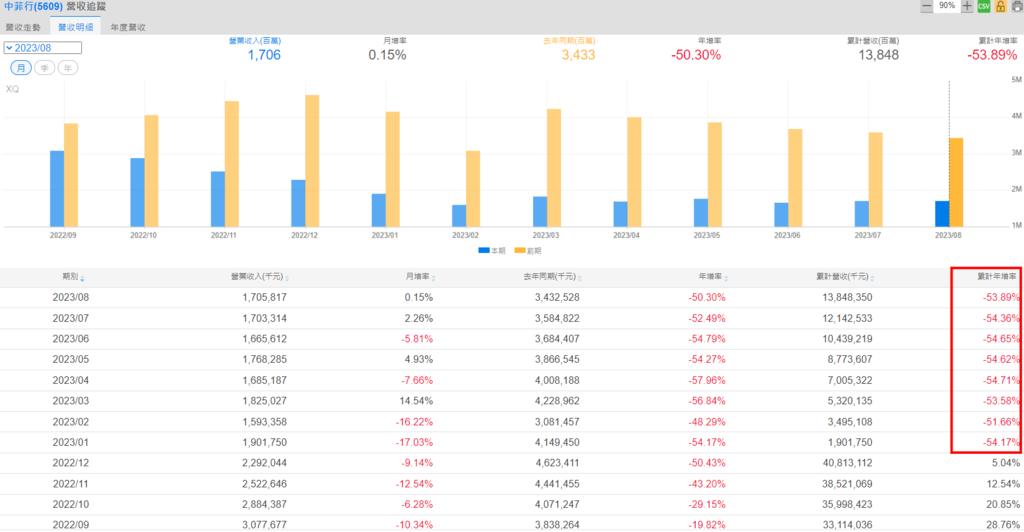1024x532 pixels.
Task: Click monthly growth value 2.26%
Action: pos(418,319)
